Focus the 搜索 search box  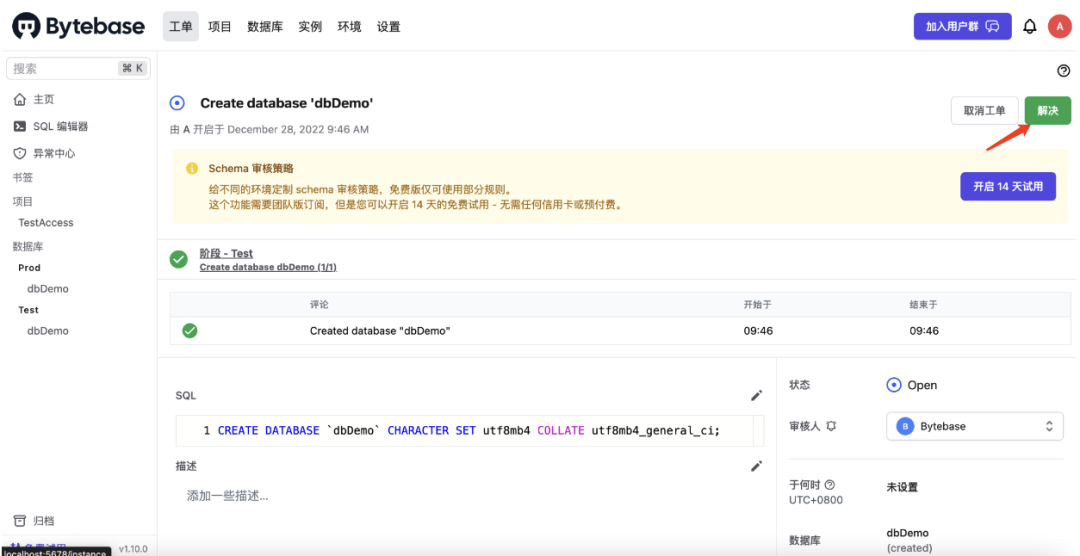[x=79, y=68]
